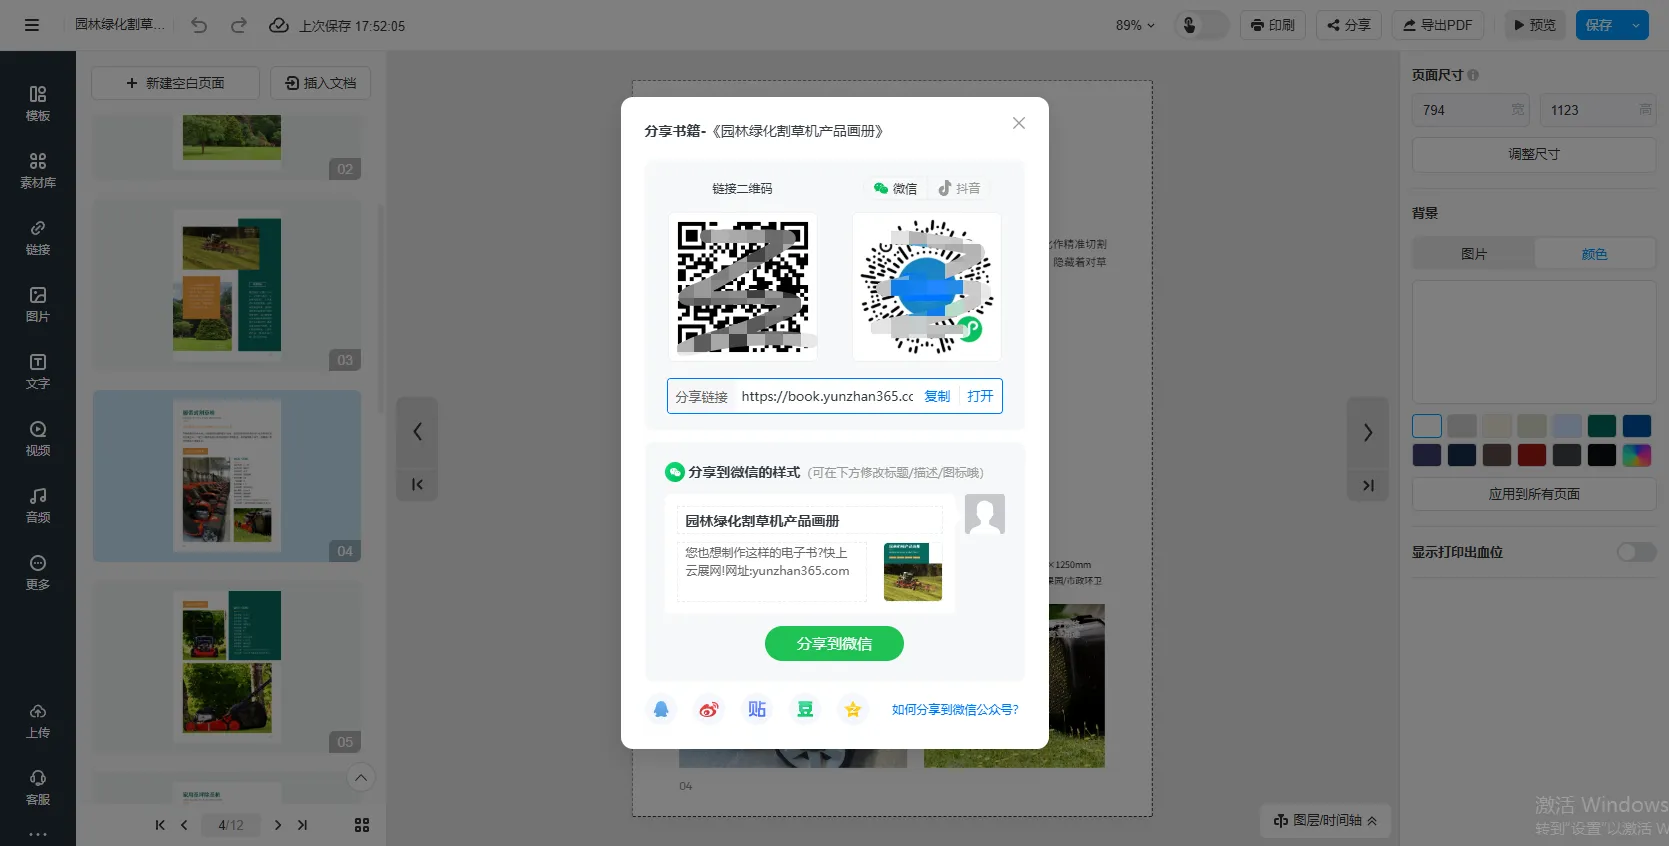Click 插入文档 button
Image resolution: width=1669 pixels, height=846 pixels.
pos(320,83)
